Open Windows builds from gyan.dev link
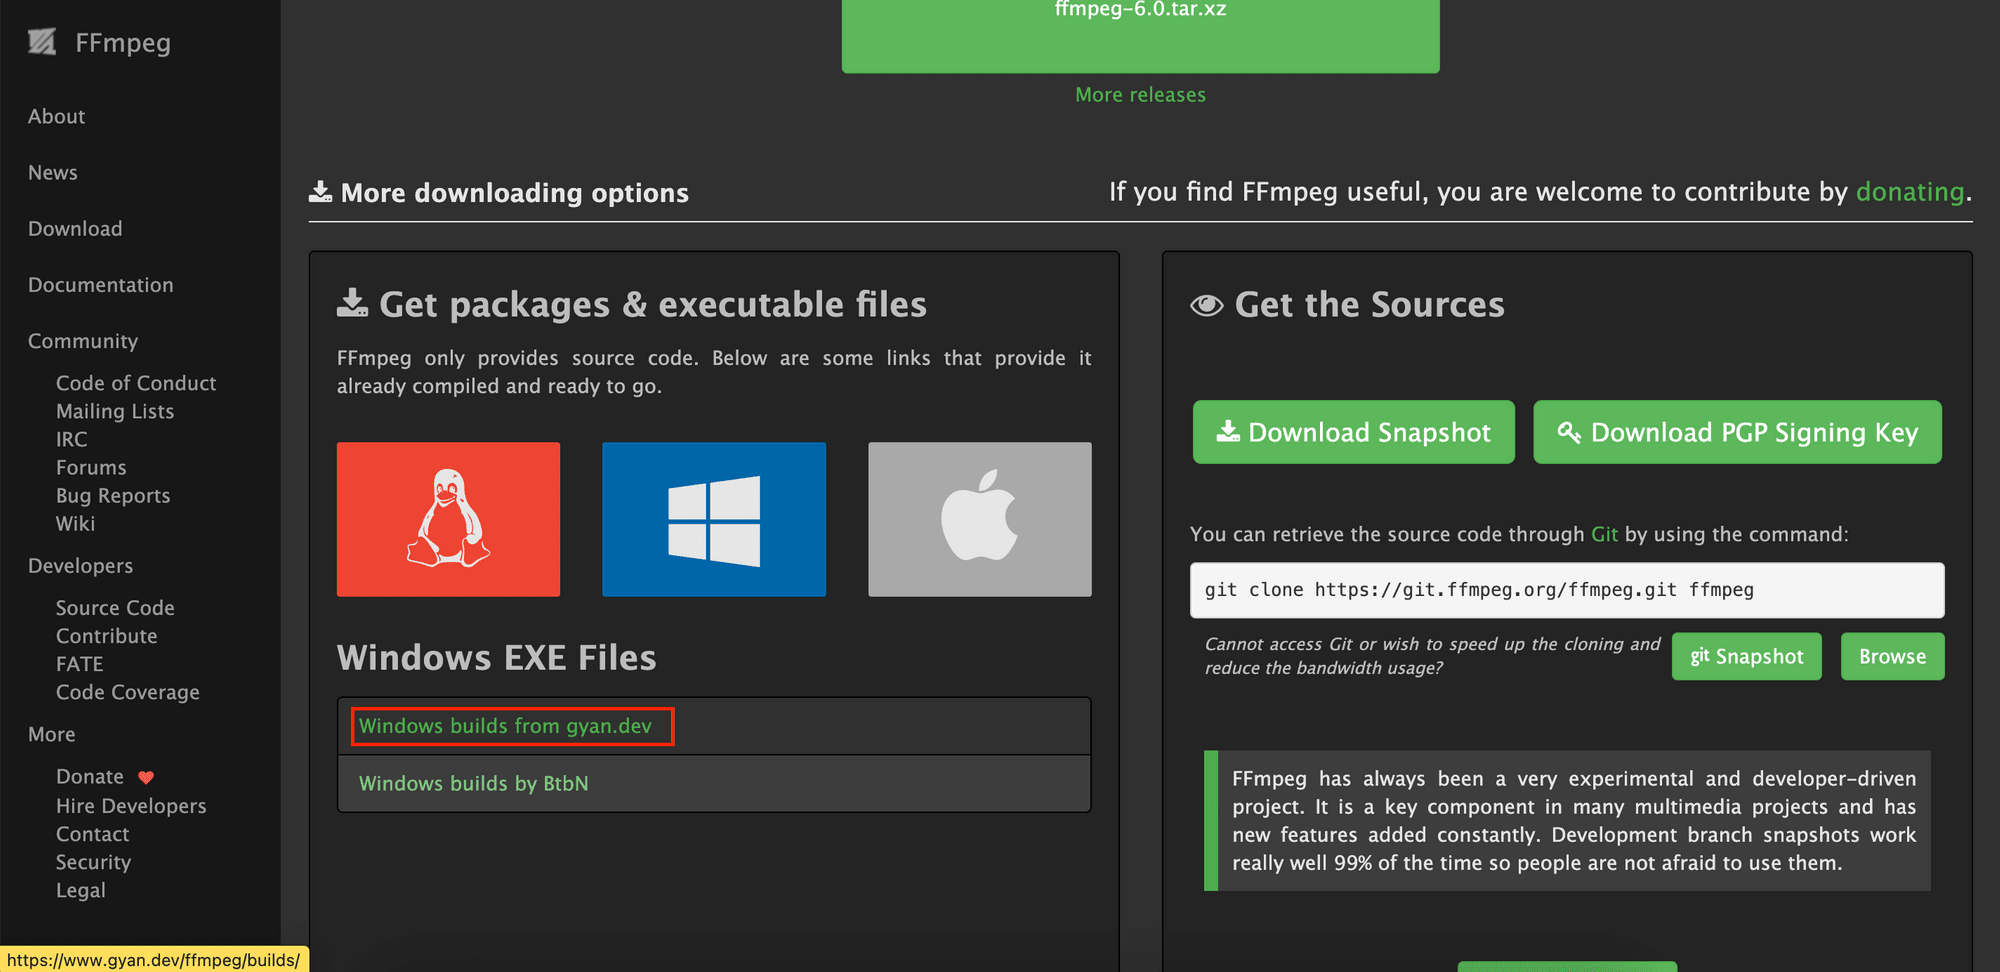Screen dimensions: 2000x972 (x=511, y=726)
